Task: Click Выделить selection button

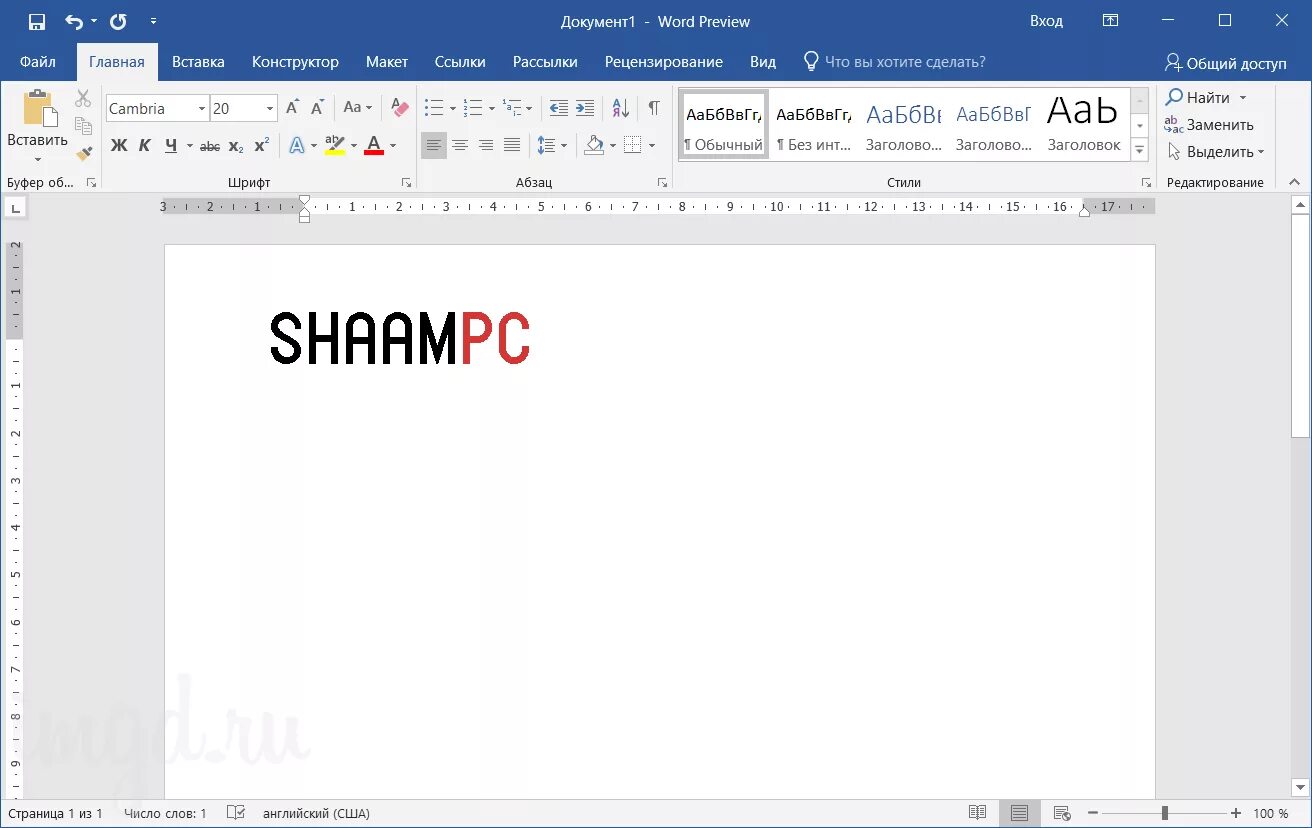Action: [1215, 152]
